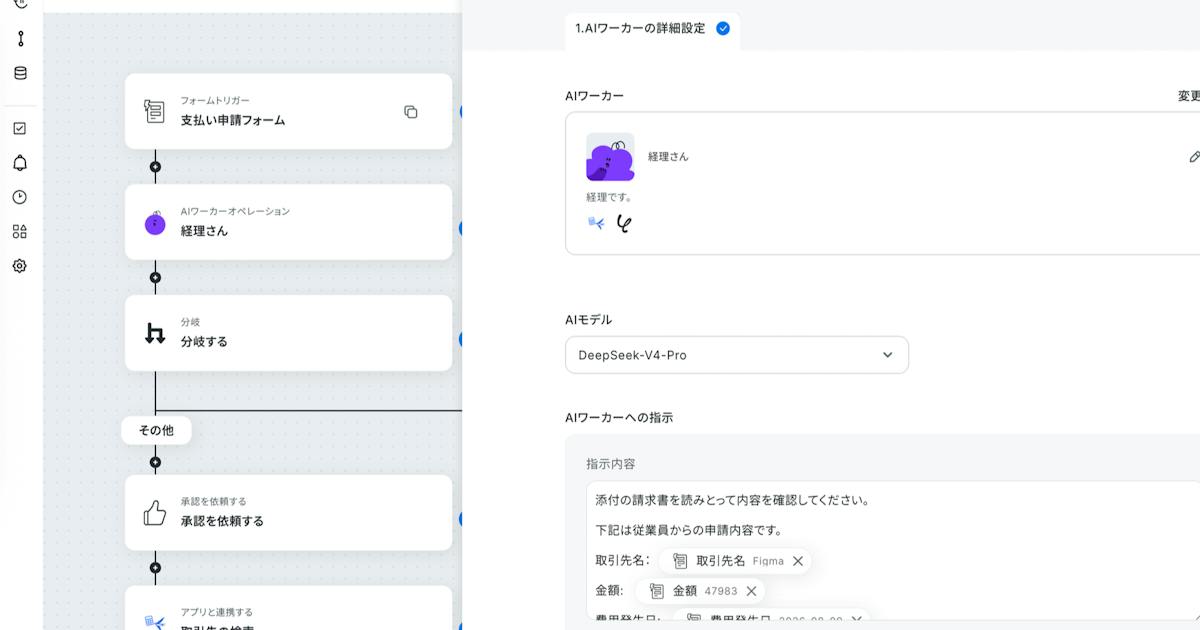Click the pencil edit icon for 経理さん worker

[1194, 157]
